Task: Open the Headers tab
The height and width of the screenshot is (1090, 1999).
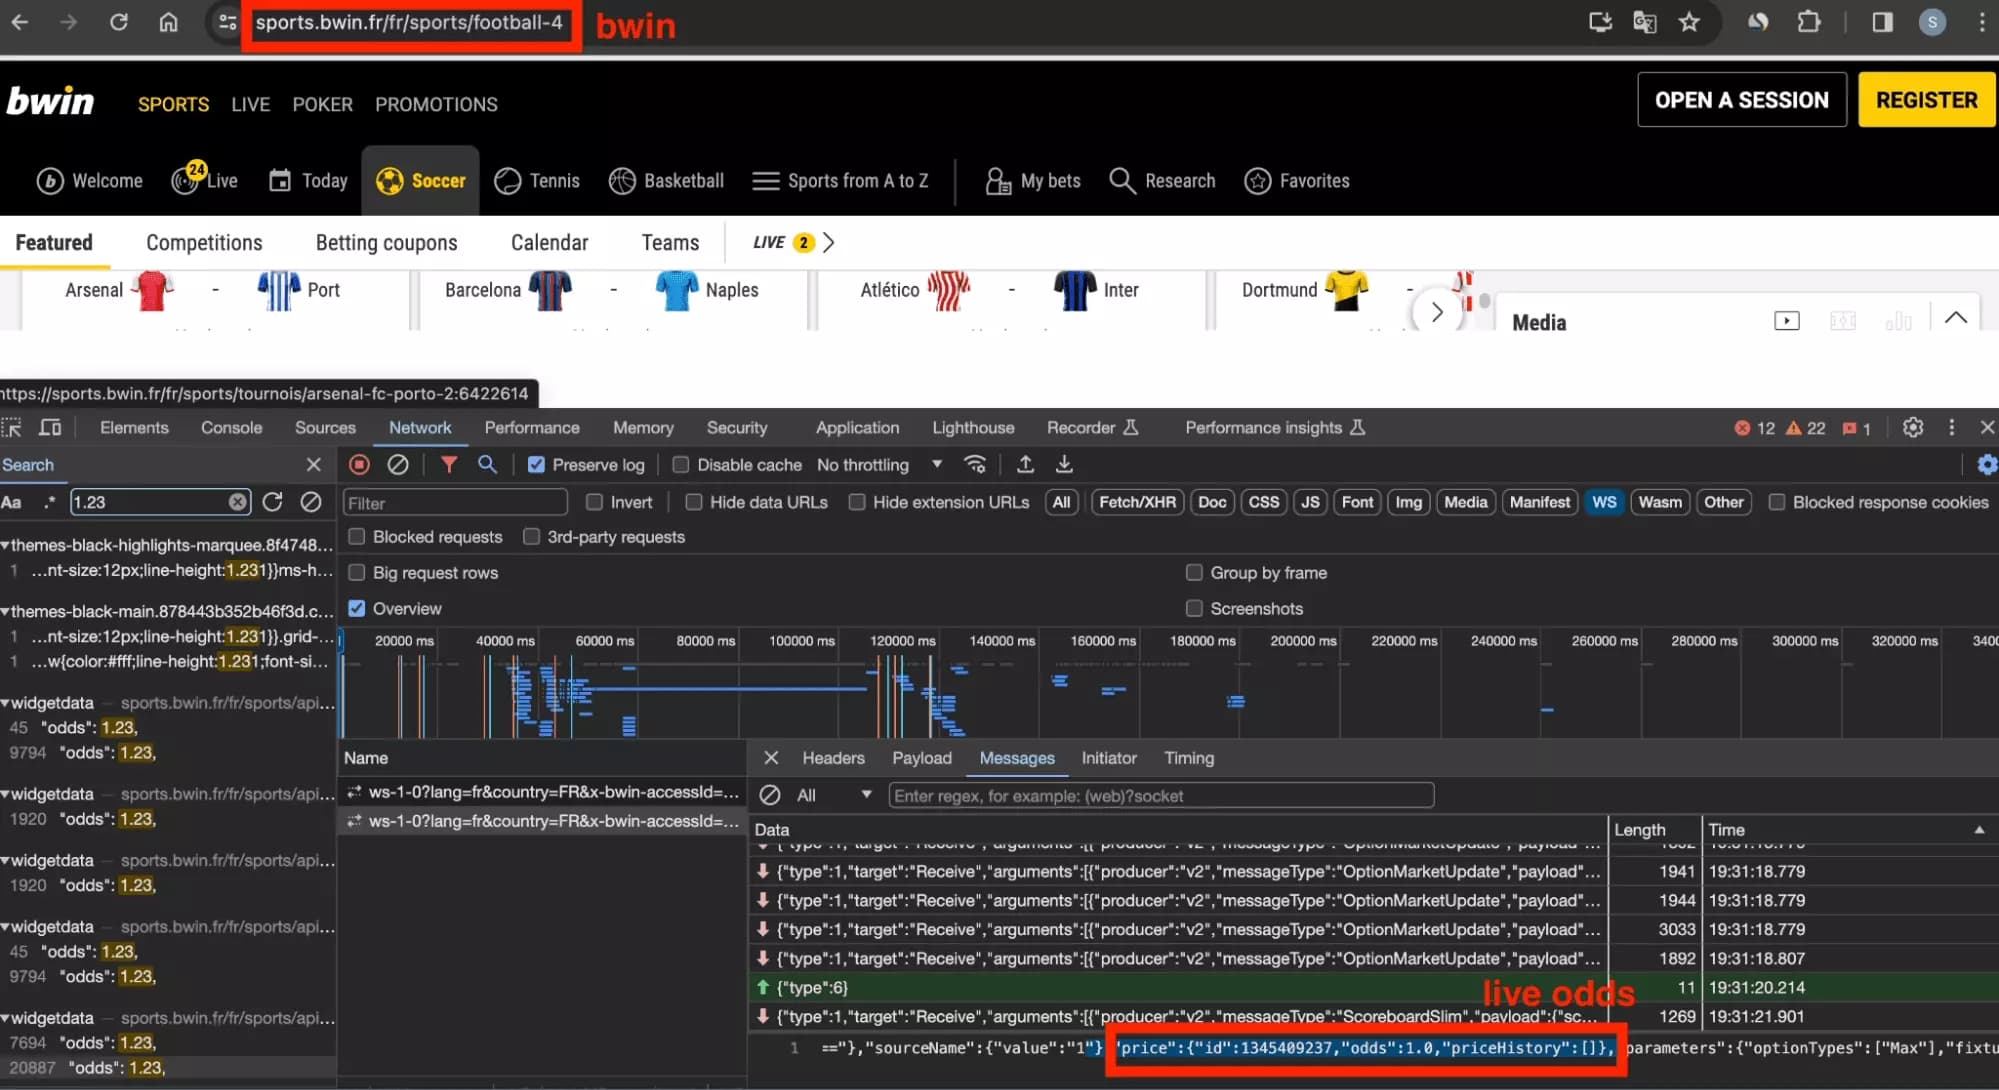Action: [x=833, y=759]
